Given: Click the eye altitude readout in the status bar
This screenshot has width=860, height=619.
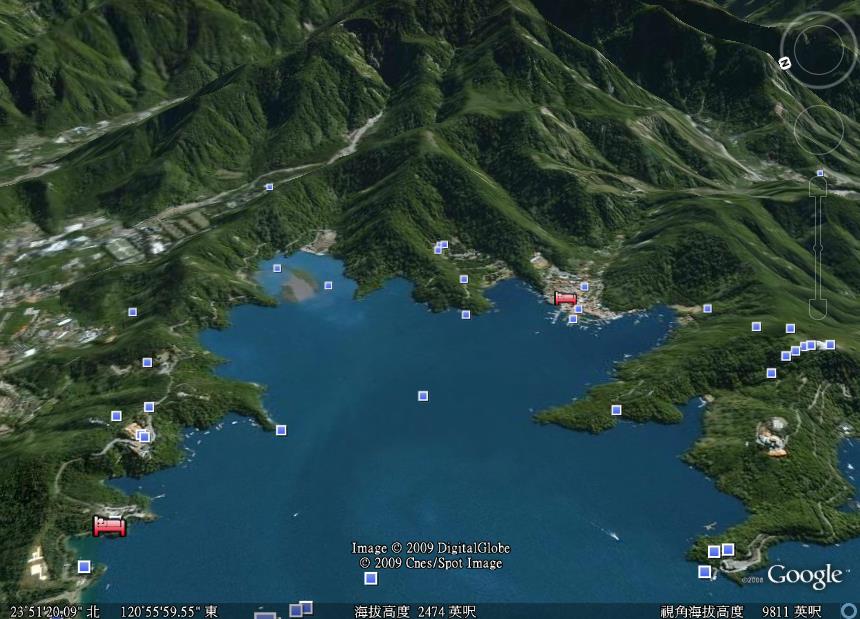Looking at the screenshot, I should [741, 611].
